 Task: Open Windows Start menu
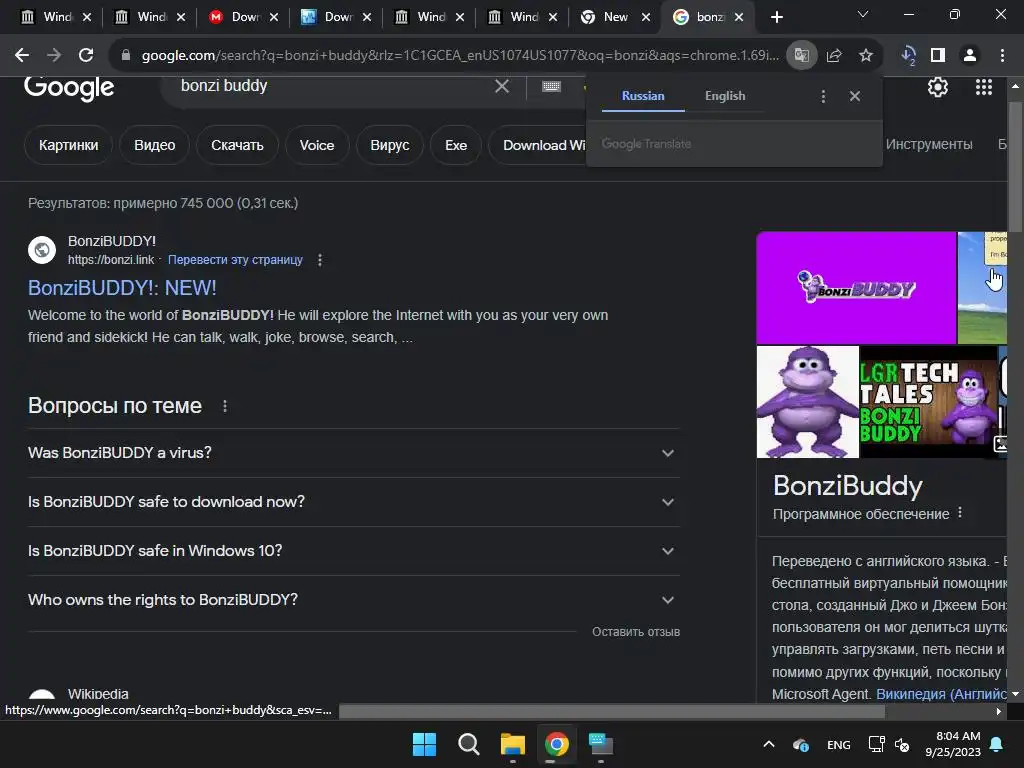coord(424,744)
